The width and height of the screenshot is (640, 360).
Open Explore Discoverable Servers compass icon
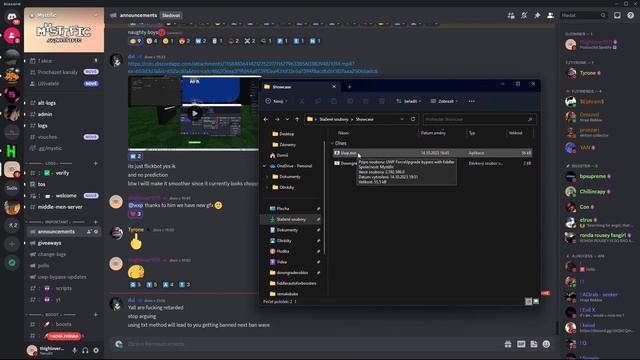(x=12, y=262)
